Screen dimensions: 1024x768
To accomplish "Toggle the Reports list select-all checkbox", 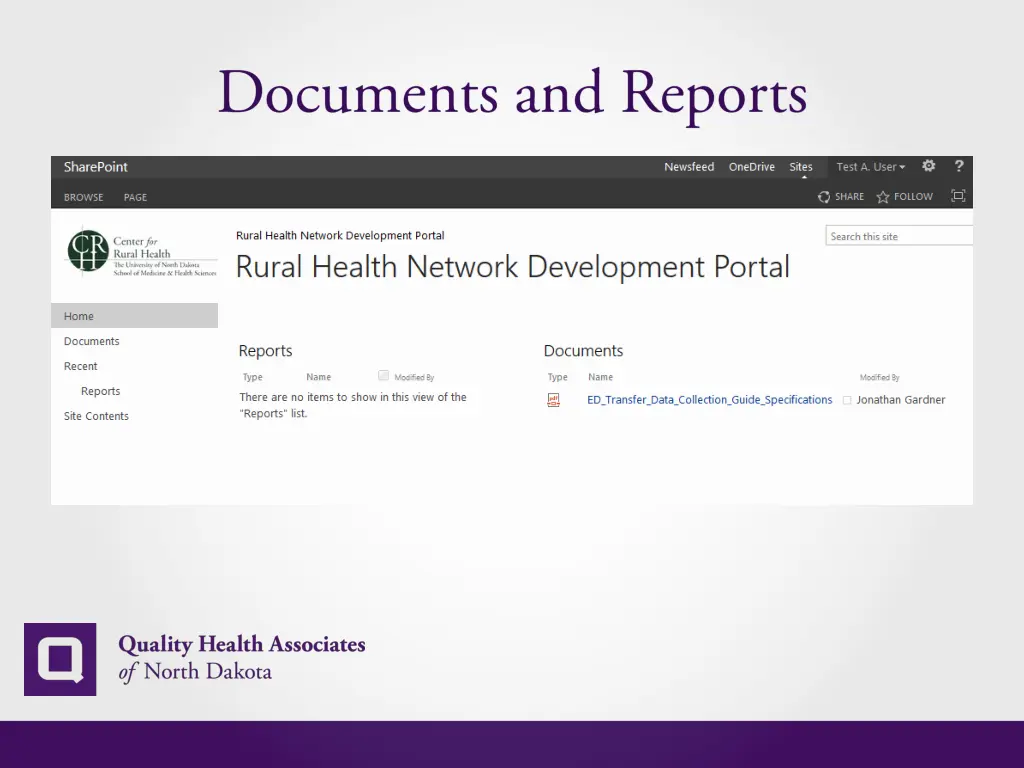I will click(x=383, y=375).
